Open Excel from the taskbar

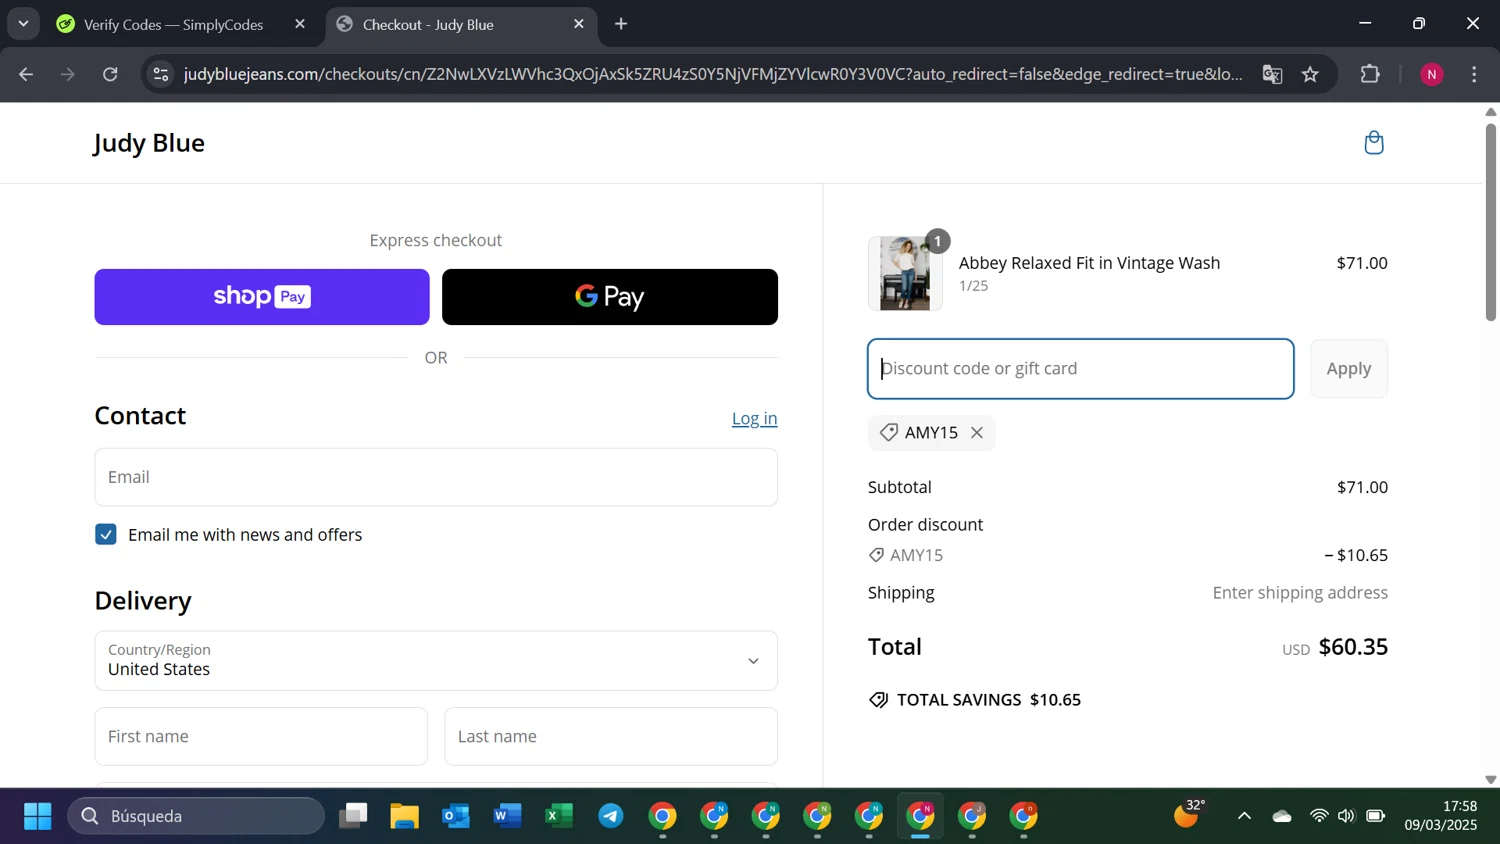click(559, 817)
